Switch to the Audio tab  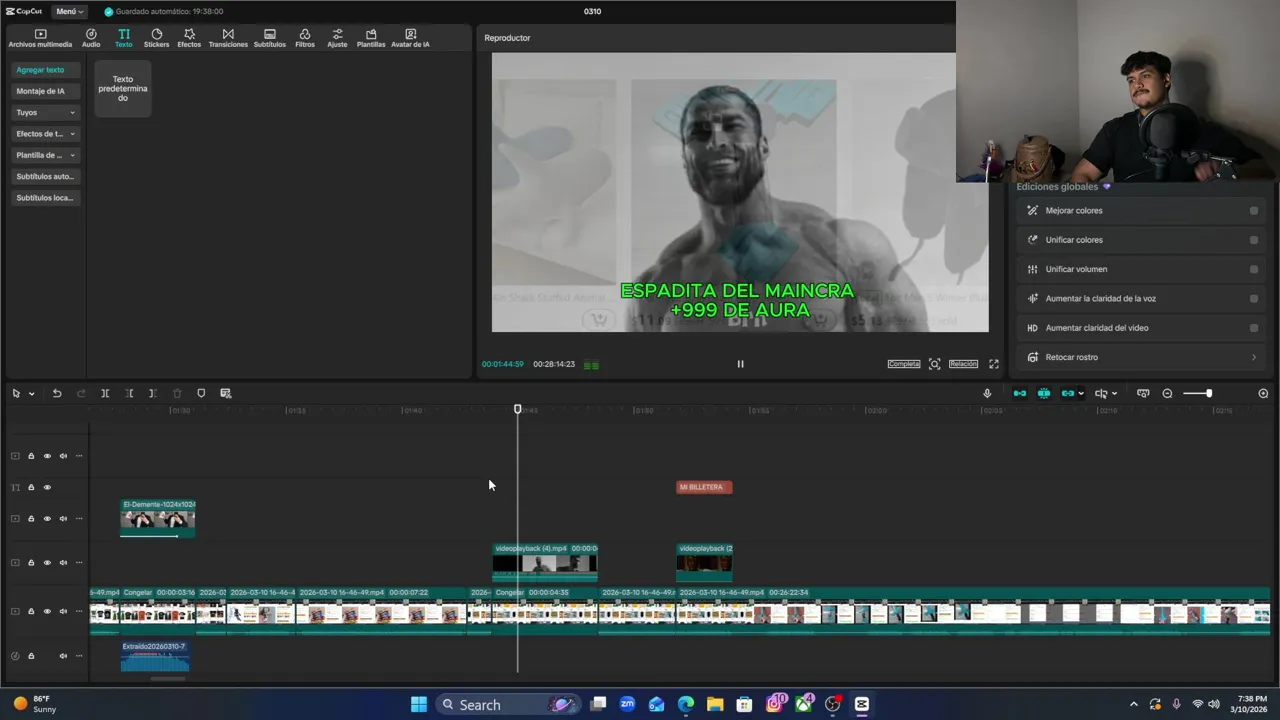[91, 38]
